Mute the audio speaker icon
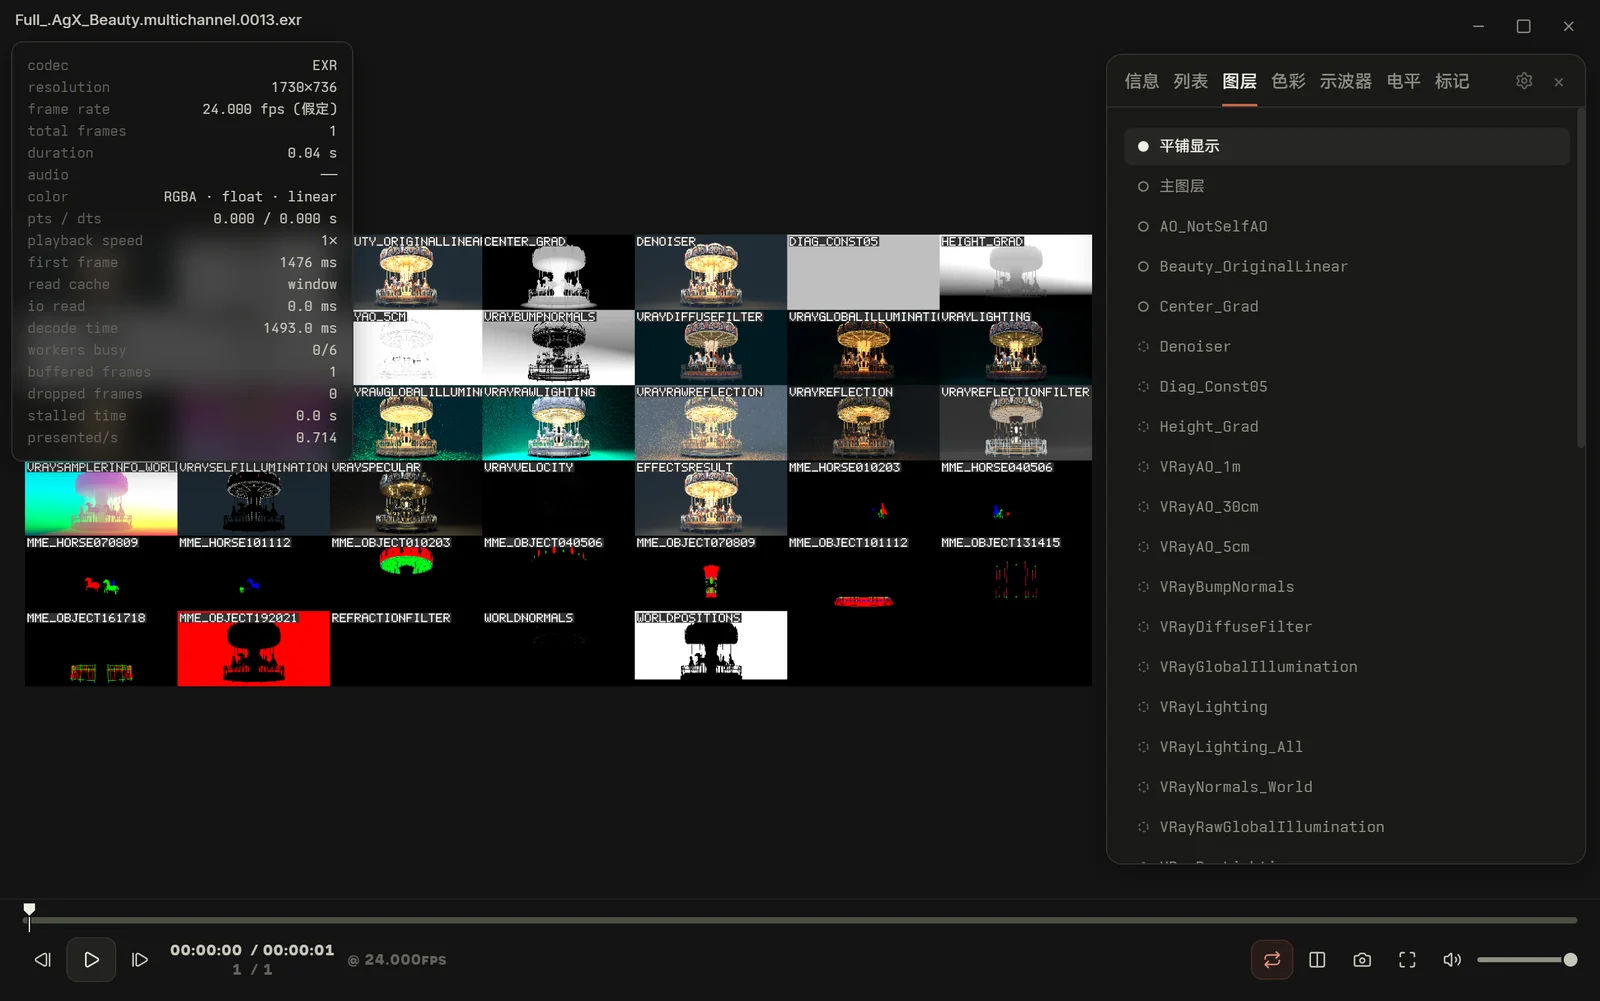1600x1001 pixels. coord(1452,960)
